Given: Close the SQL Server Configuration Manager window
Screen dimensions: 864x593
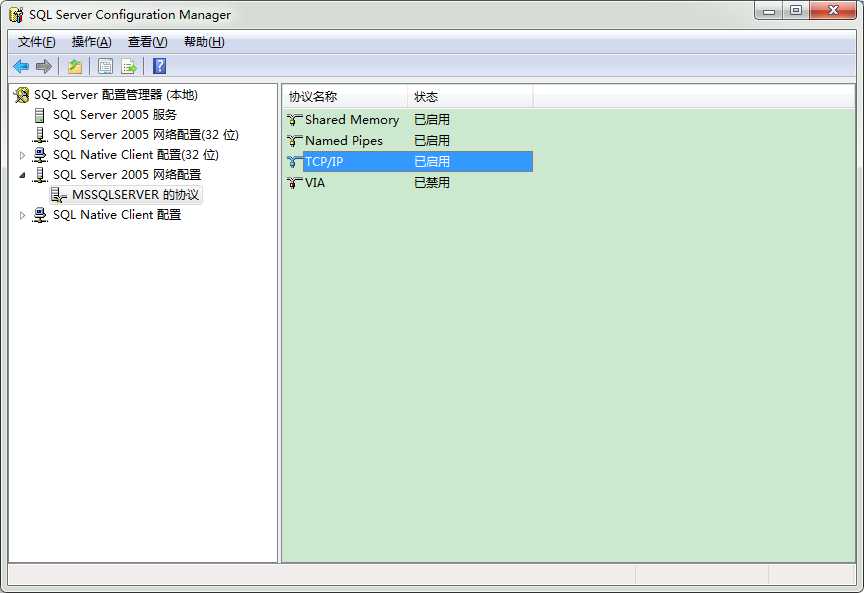Looking at the screenshot, I should point(833,10).
